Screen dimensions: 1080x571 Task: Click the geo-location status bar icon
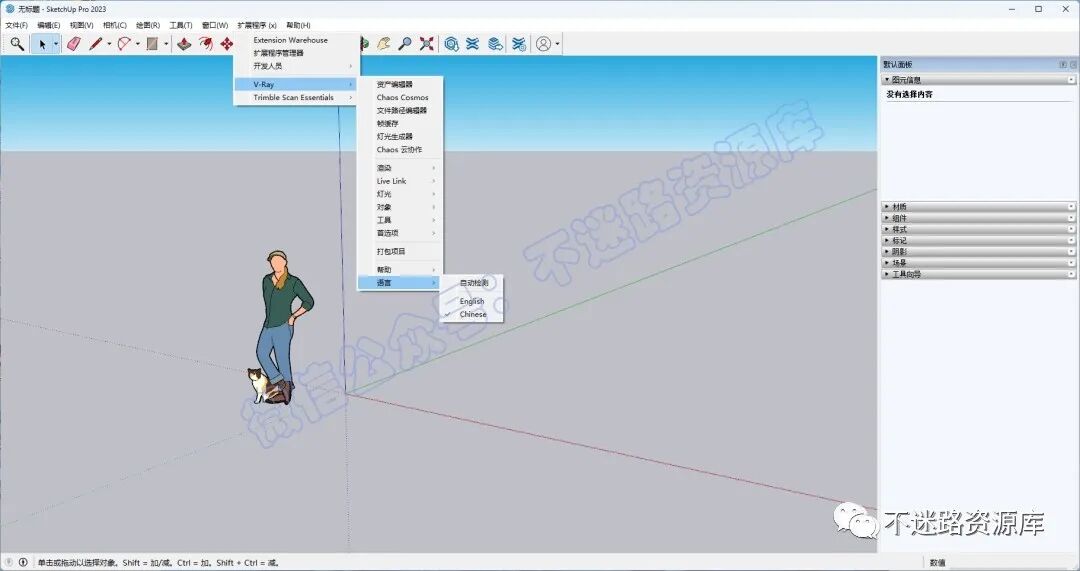[9, 562]
